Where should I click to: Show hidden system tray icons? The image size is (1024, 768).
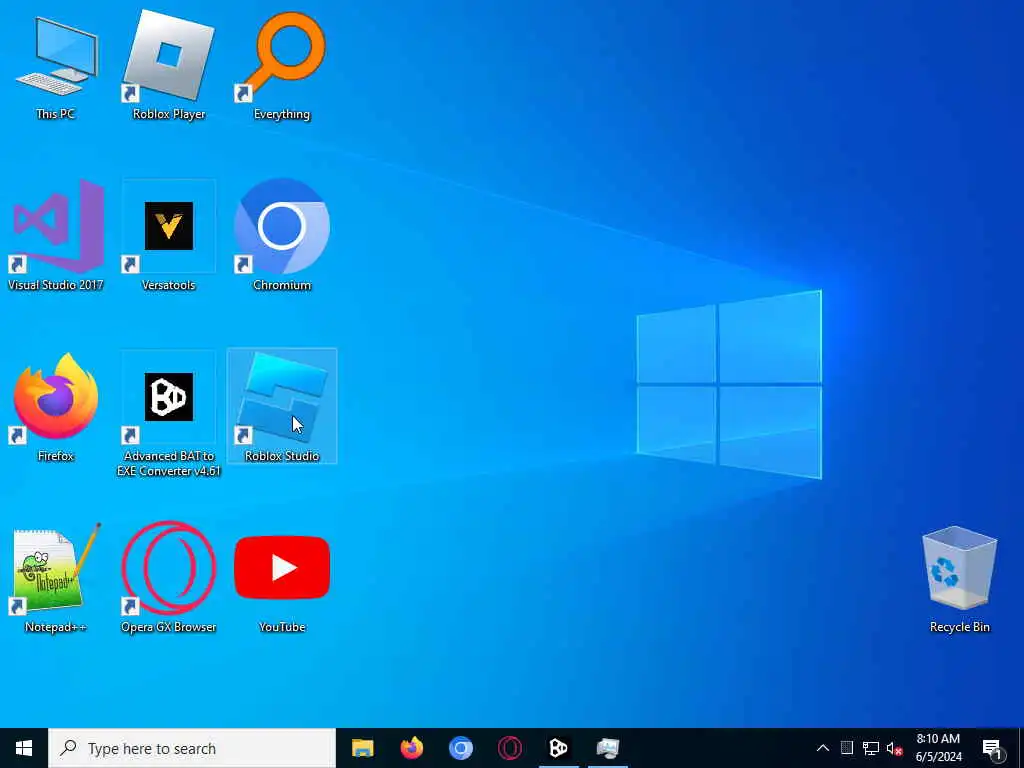[x=823, y=748]
